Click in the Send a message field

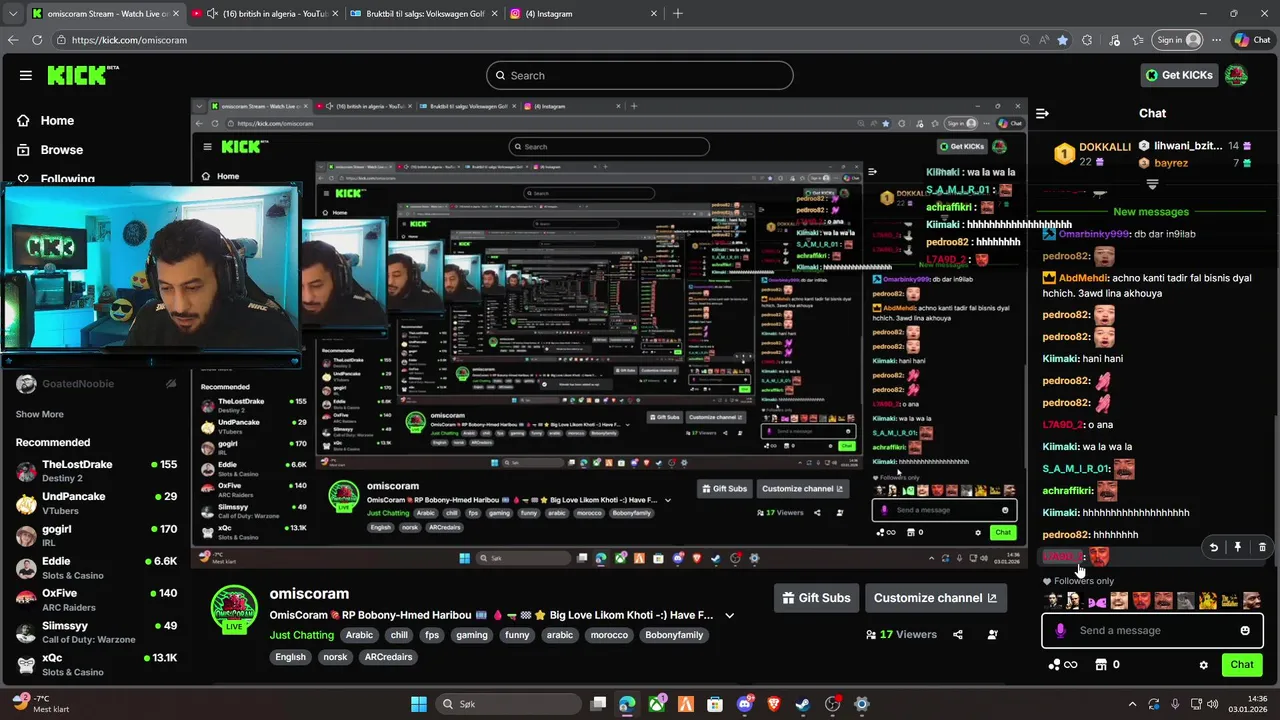coord(1150,630)
